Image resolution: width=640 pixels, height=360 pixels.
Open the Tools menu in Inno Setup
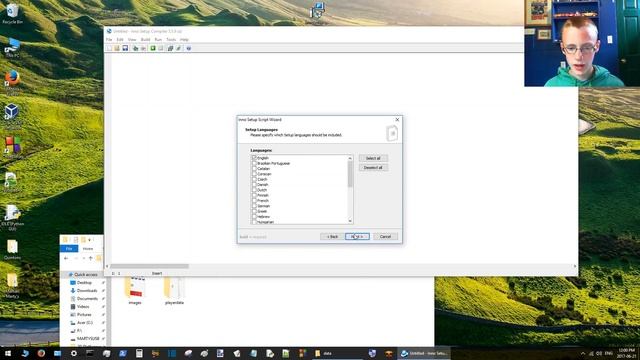point(171,40)
